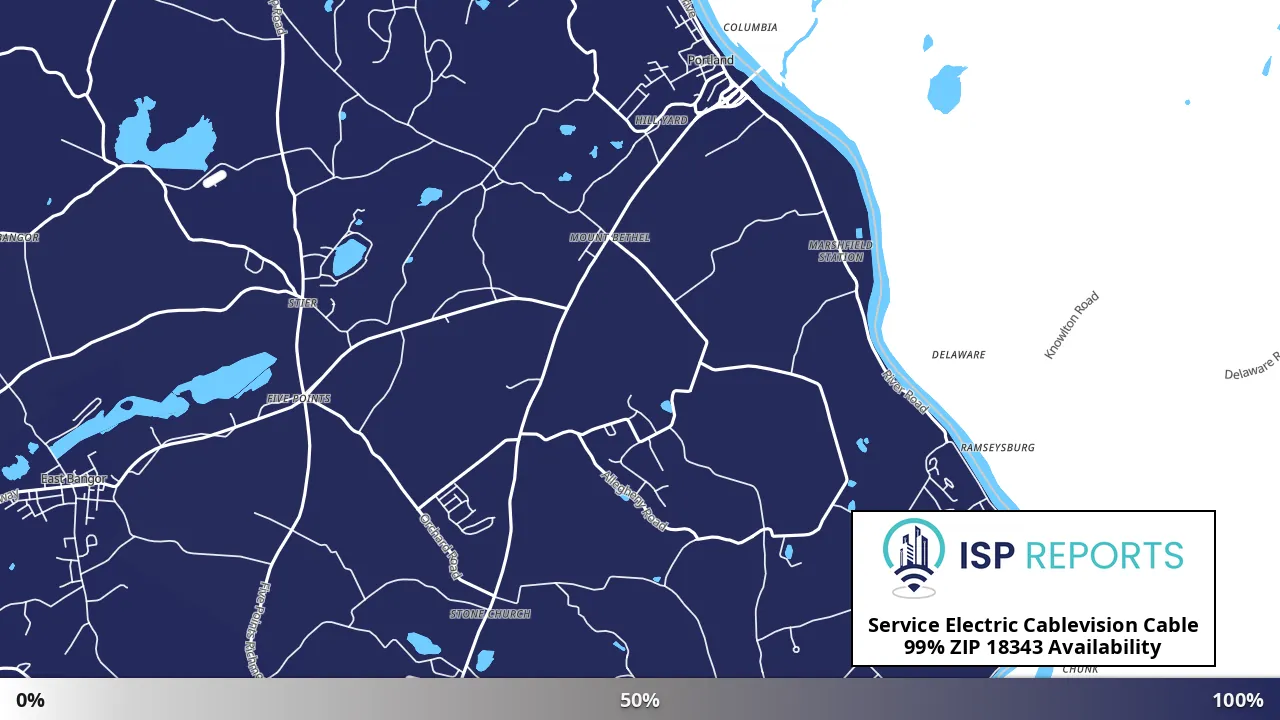Image resolution: width=1280 pixels, height=720 pixels.
Task: Click the Ramseysburg place label
Action: coord(997,448)
